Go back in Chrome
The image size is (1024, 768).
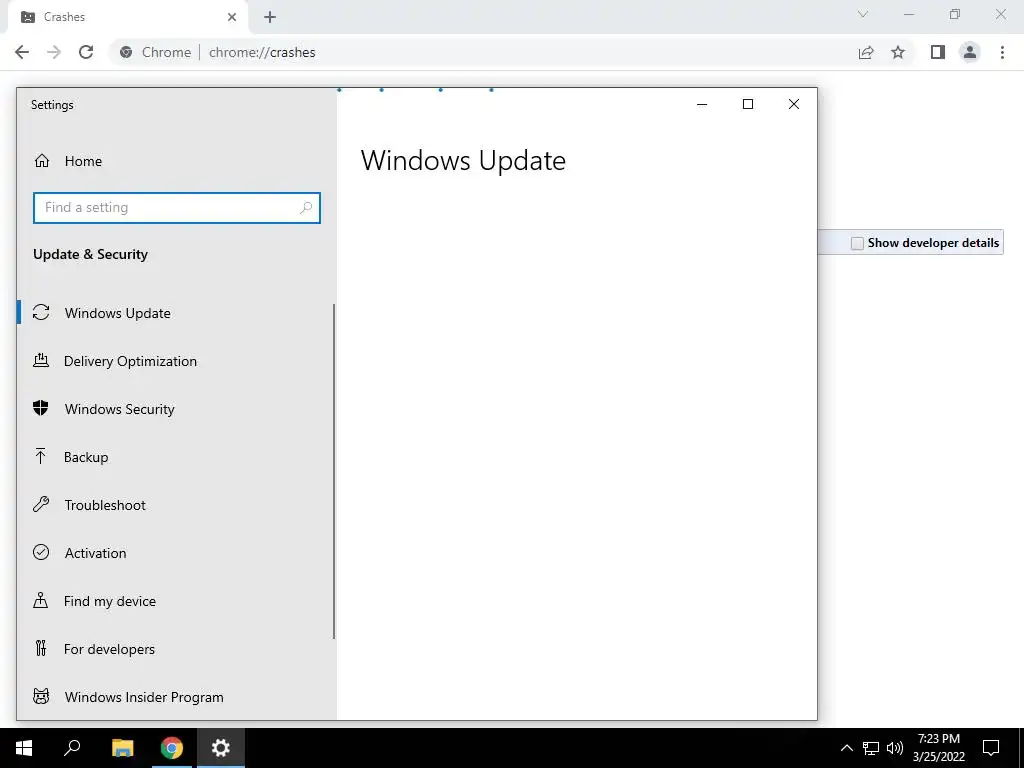coord(22,52)
